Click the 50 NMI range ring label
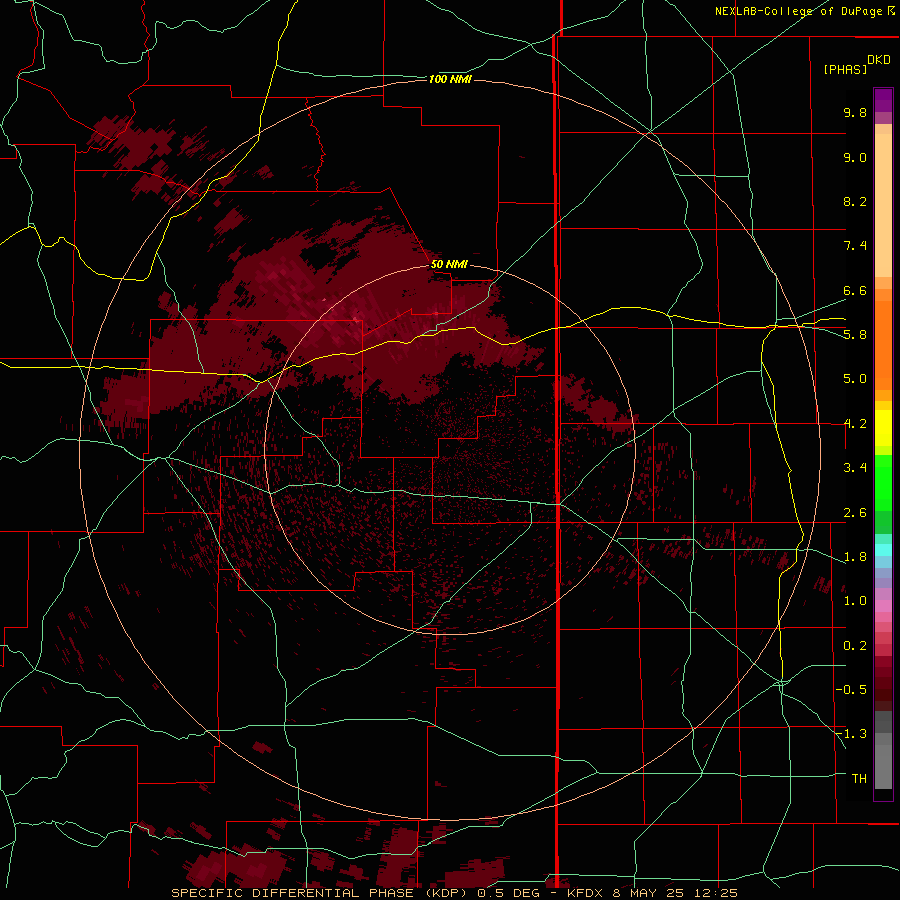This screenshot has width=900, height=900. [x=449, y=264]
